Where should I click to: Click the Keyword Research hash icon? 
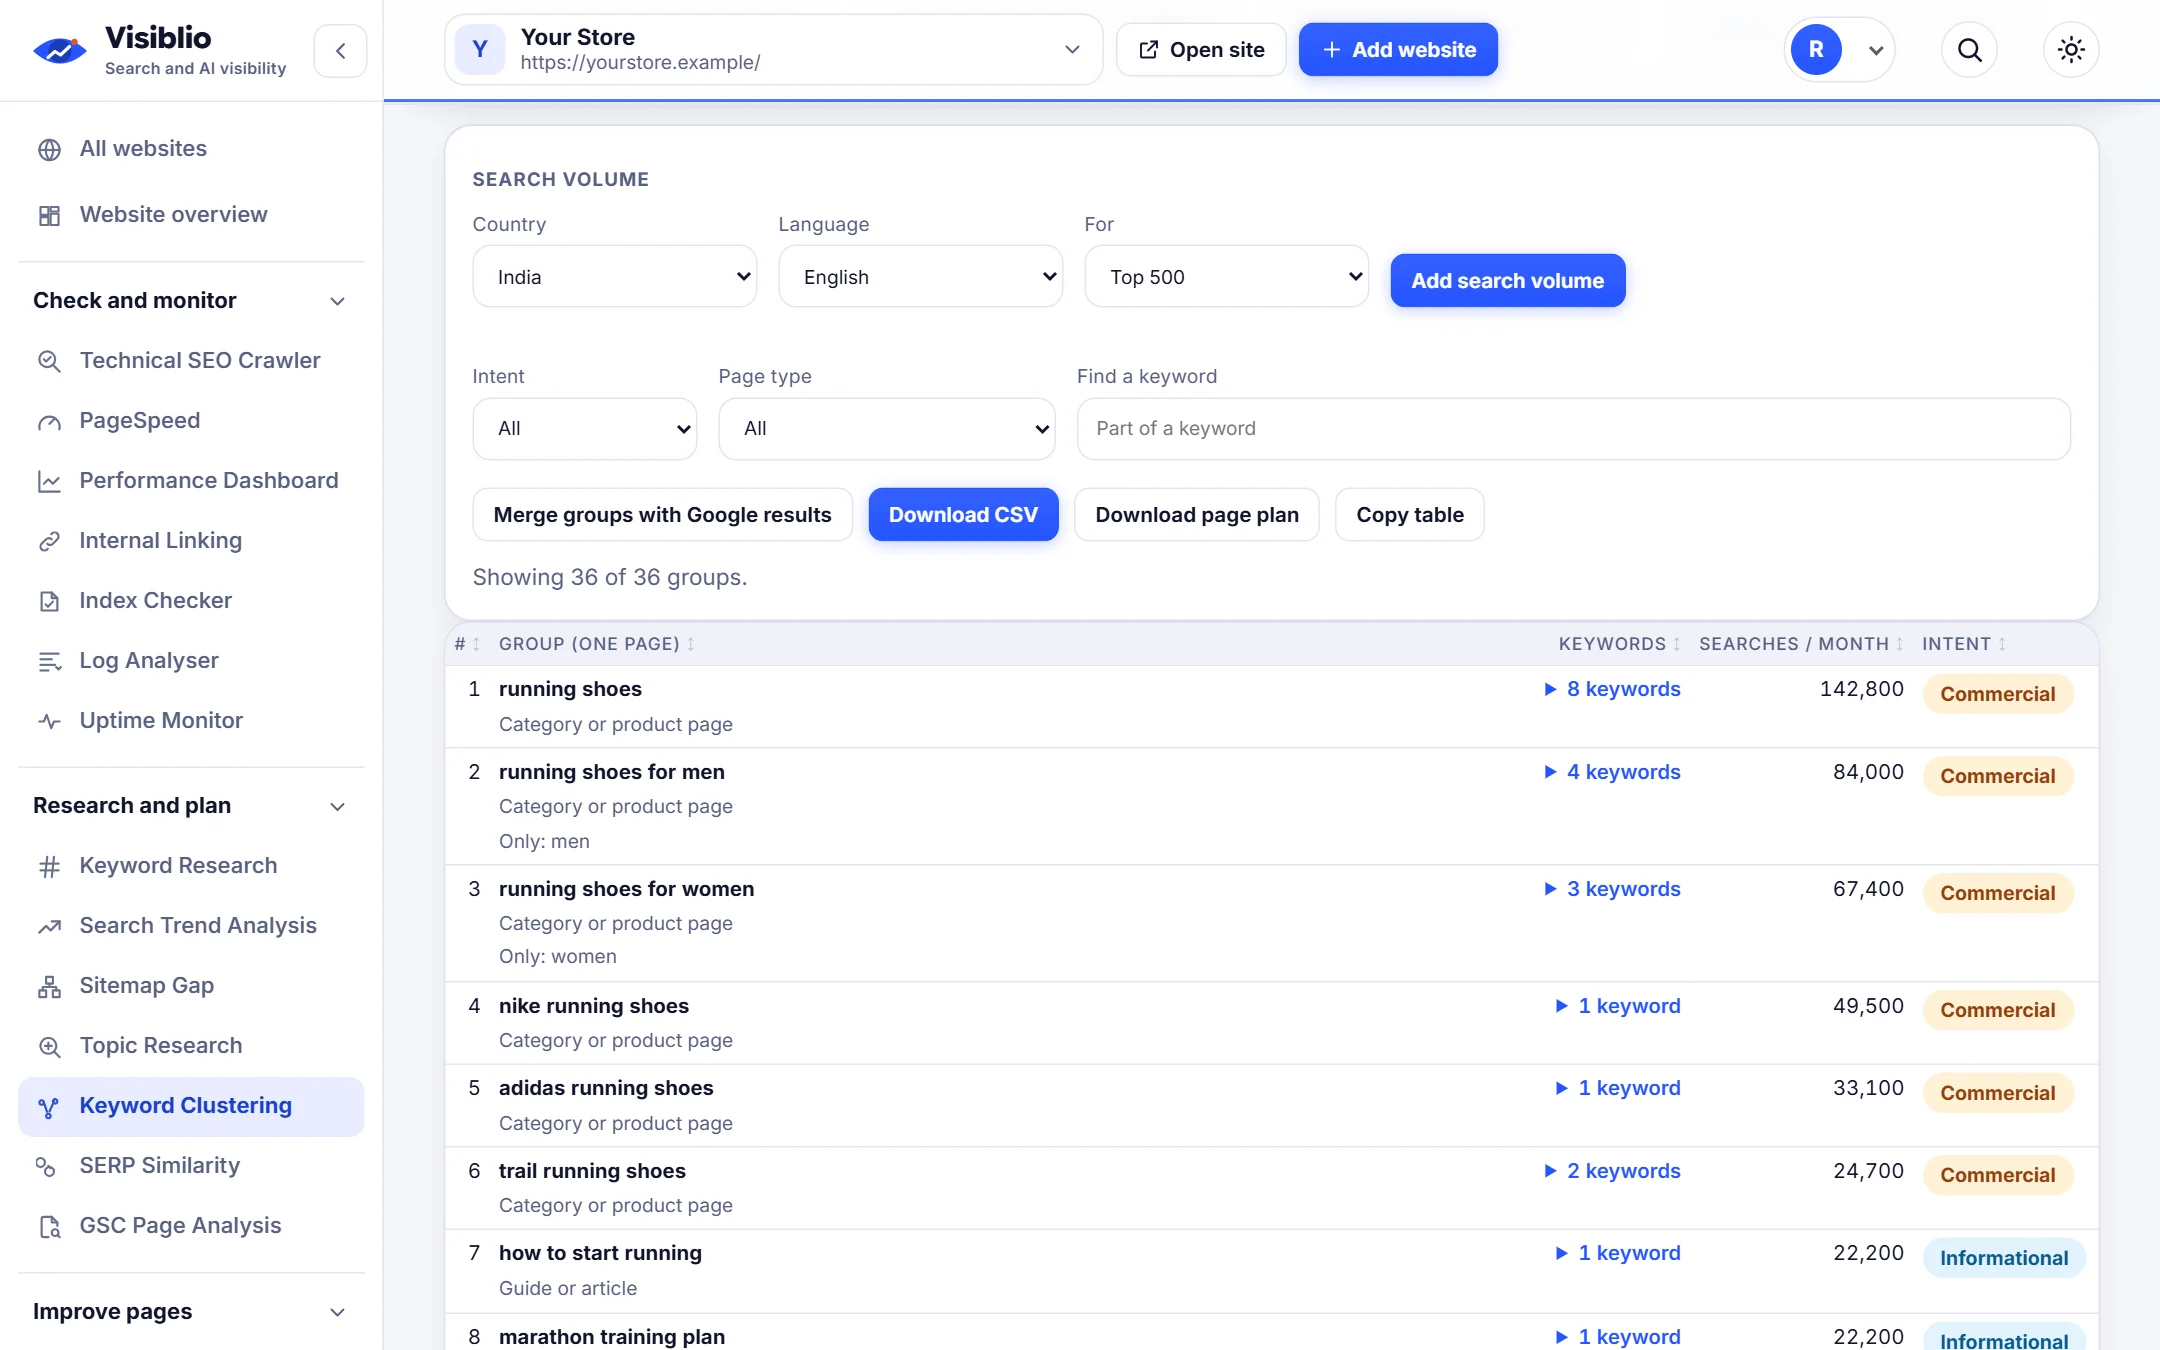pos(49,866)
